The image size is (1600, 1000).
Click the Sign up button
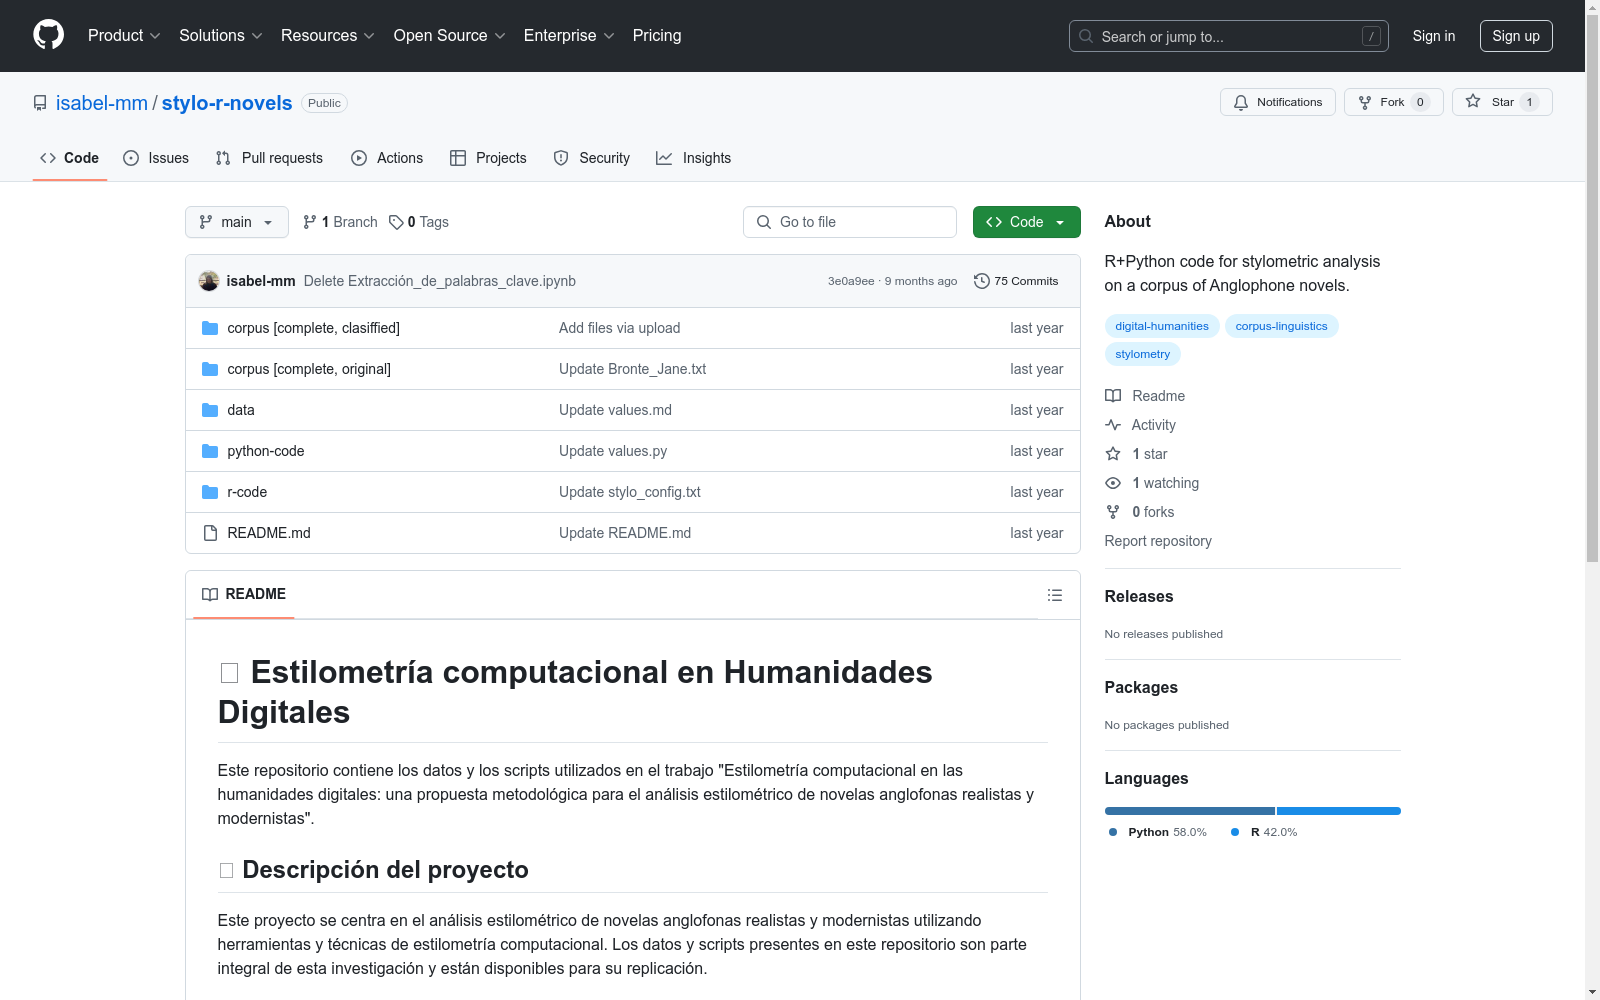point(1516,36)
